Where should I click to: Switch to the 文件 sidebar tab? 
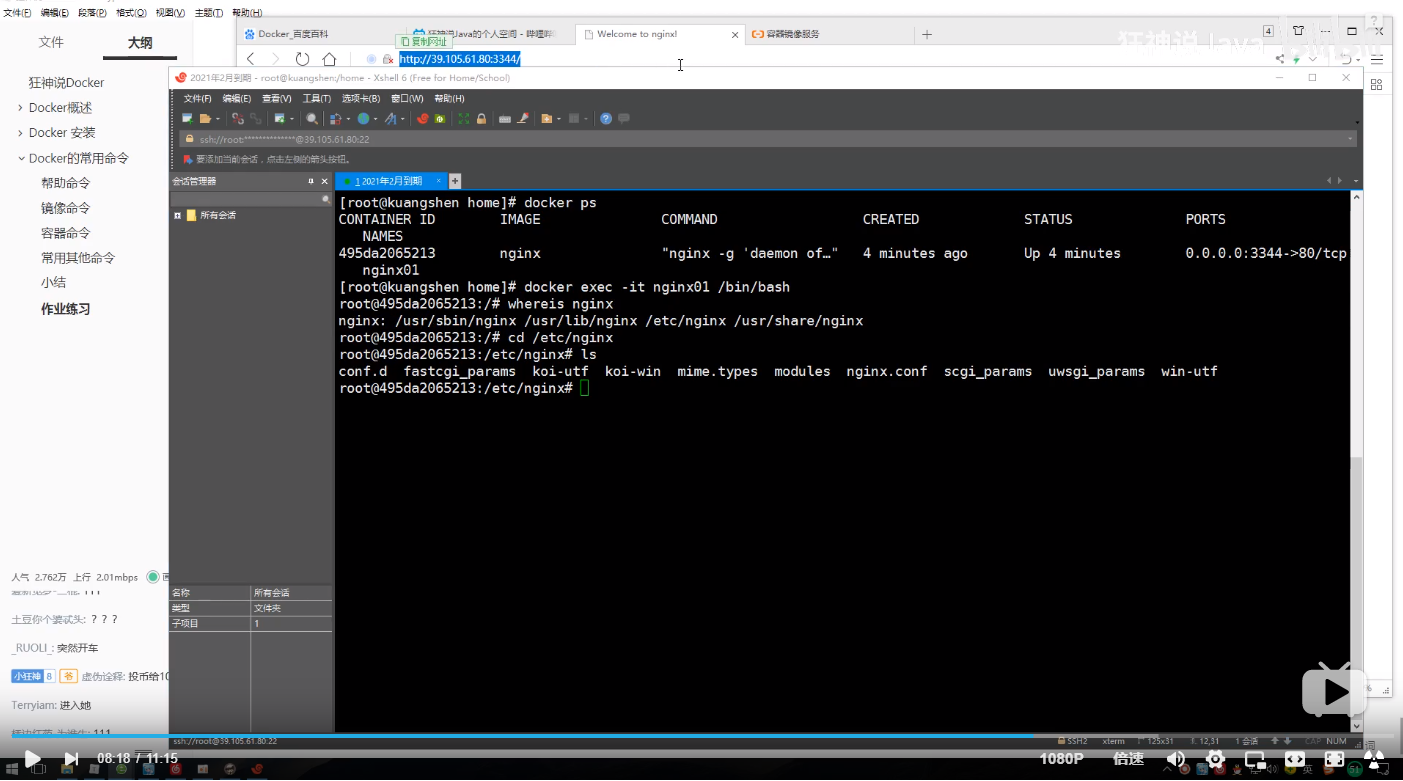pos(51,42)
